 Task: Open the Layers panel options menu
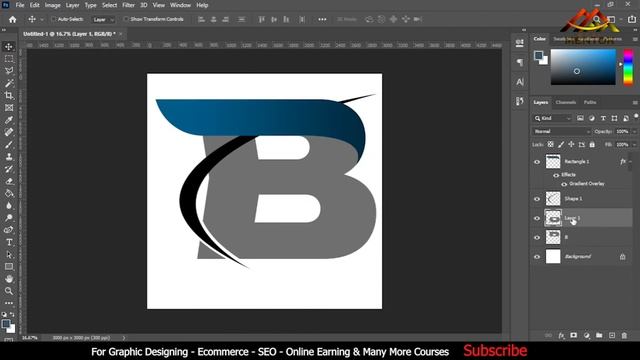(x=635, y=102)
